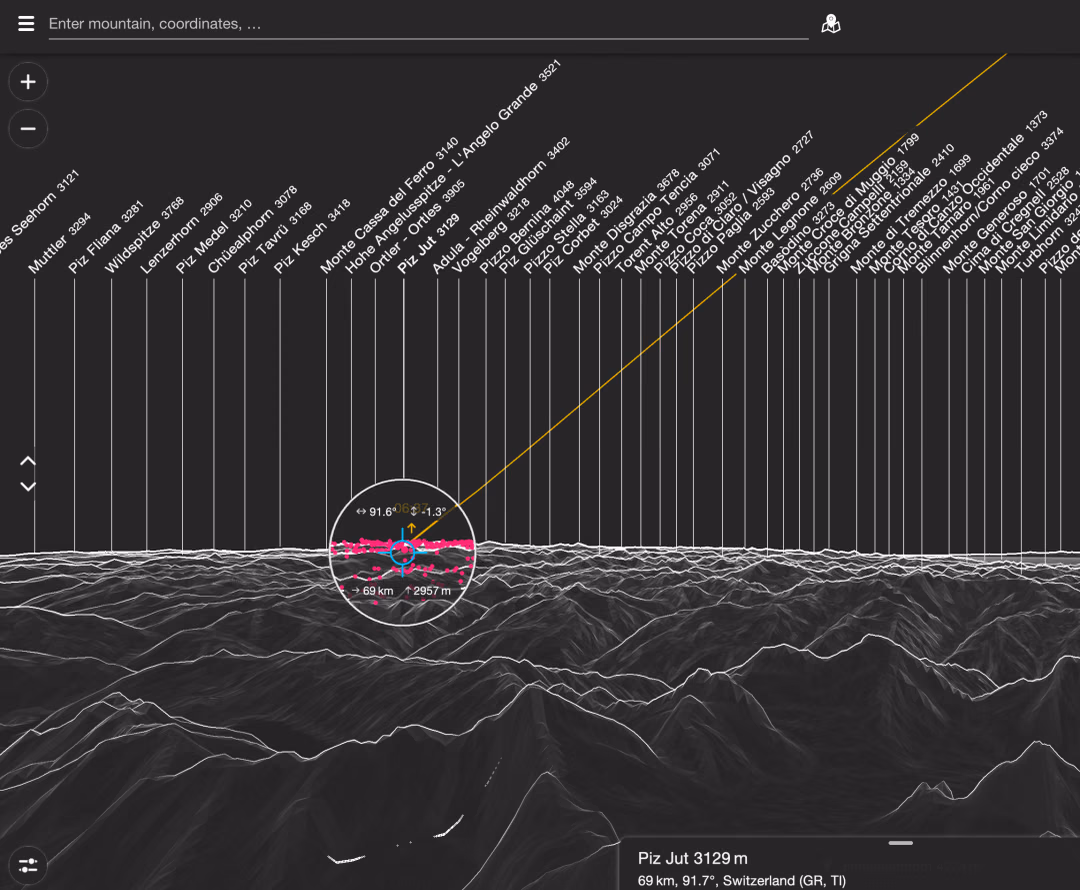Select the Piz Jut 3129 skyline label
1080x890 pixels.
[x=429, y=244]
